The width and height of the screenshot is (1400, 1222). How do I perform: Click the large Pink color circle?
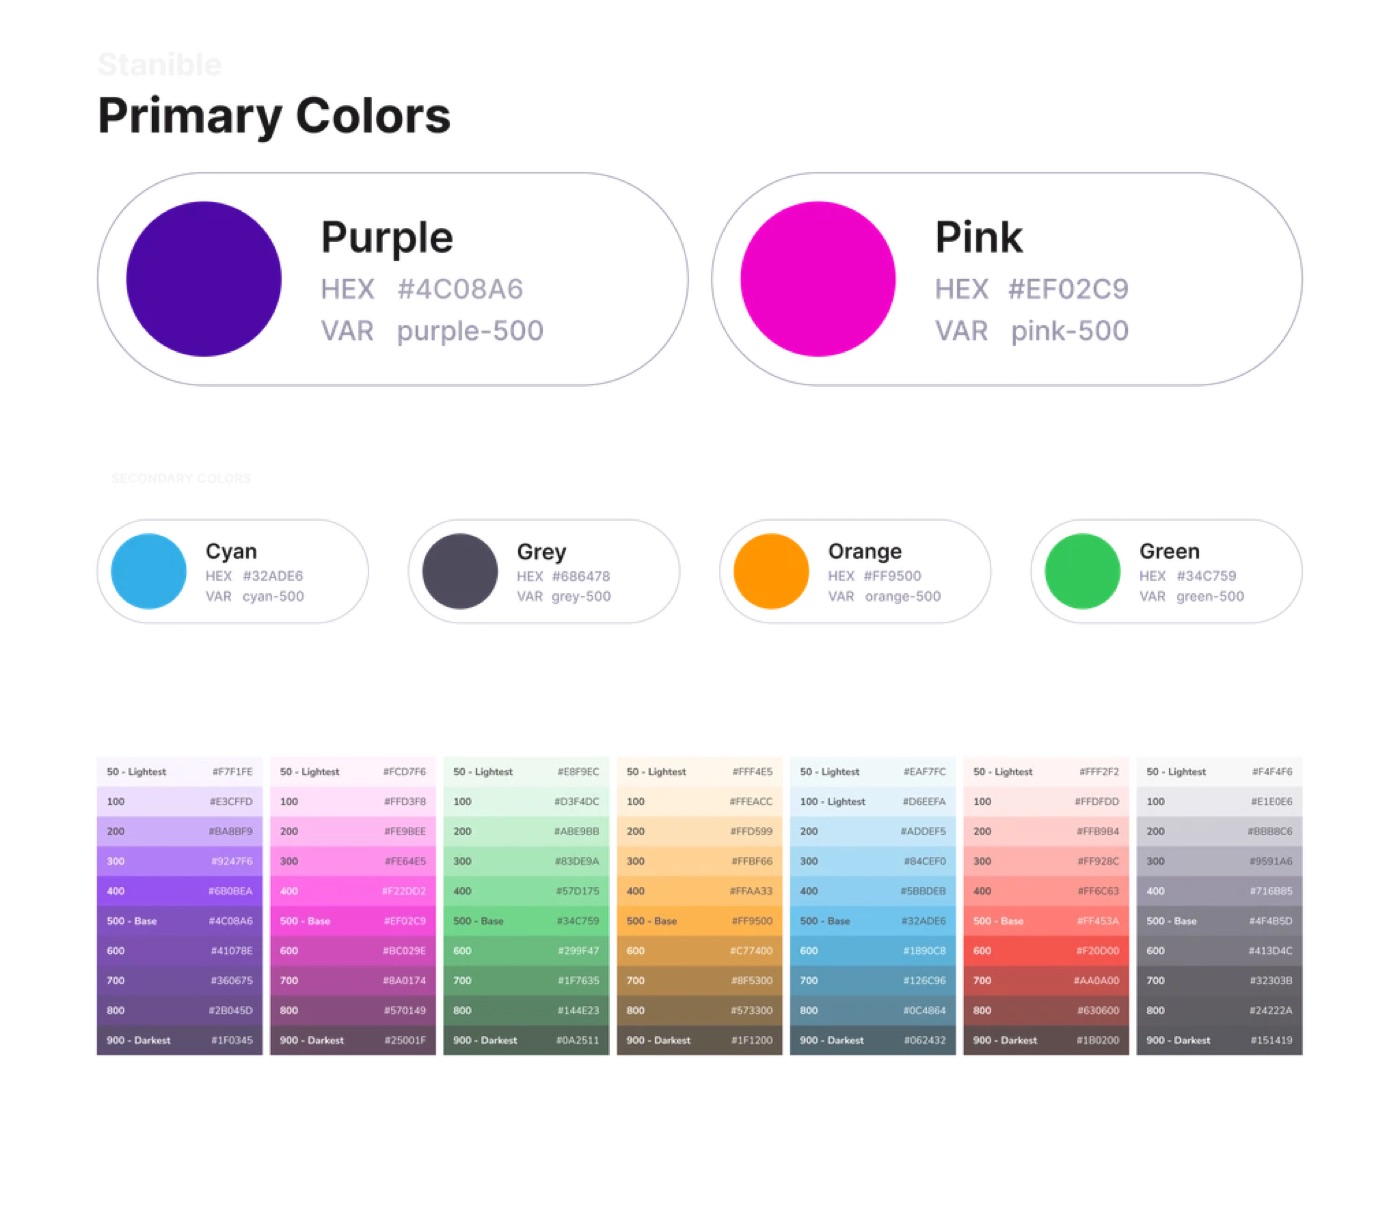click(818, 279)
